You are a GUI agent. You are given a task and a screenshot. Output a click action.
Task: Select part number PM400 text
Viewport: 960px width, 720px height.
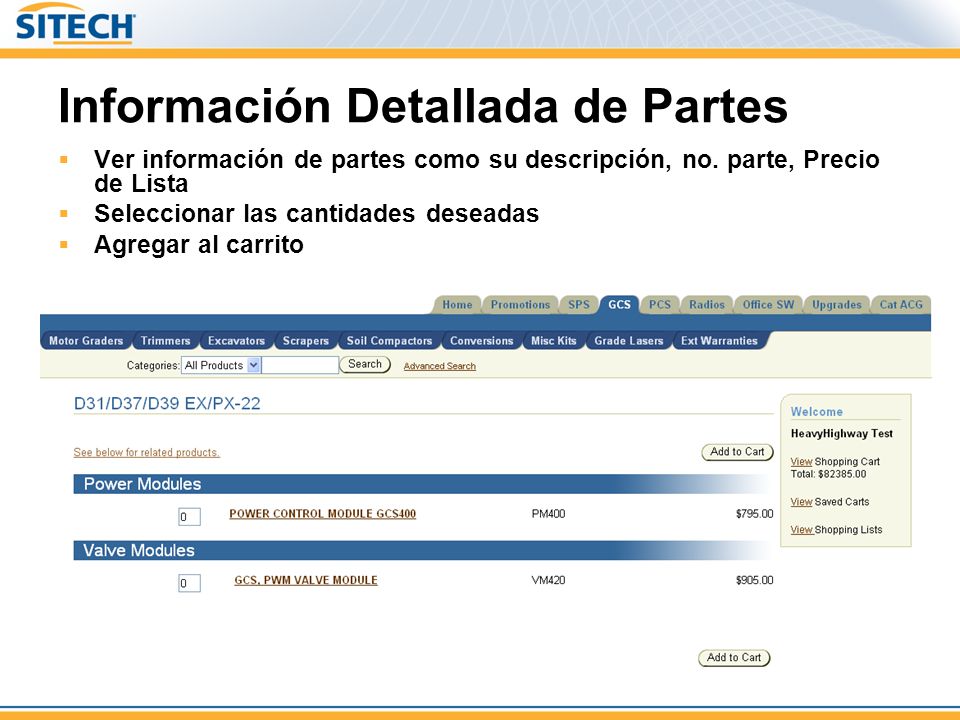coord(549,514)
